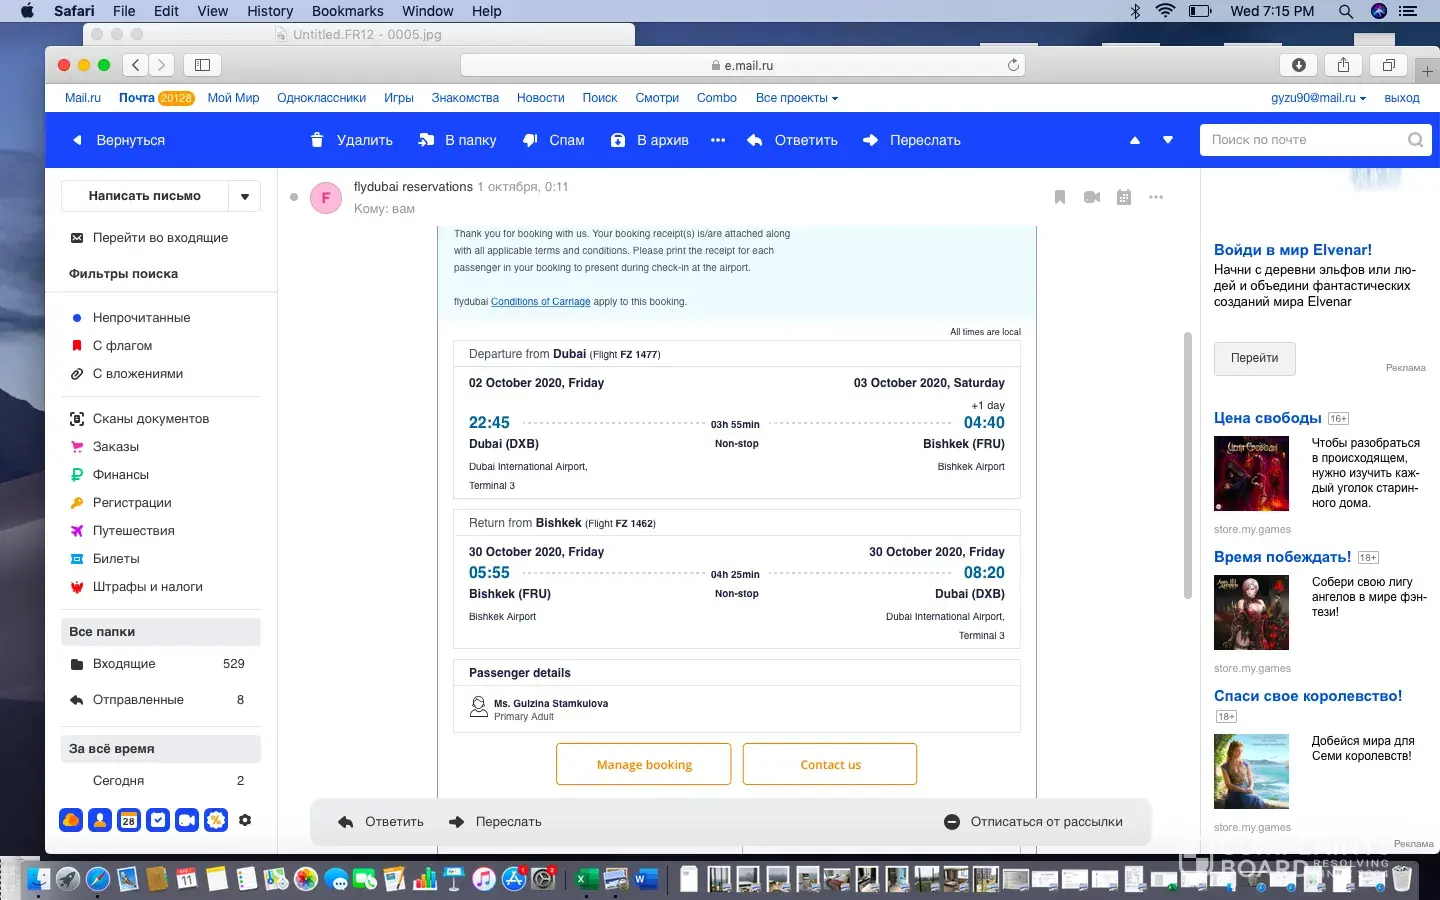
Task: Open Safari share icon
Action: pyautogui.click(x=1343, y=65)
